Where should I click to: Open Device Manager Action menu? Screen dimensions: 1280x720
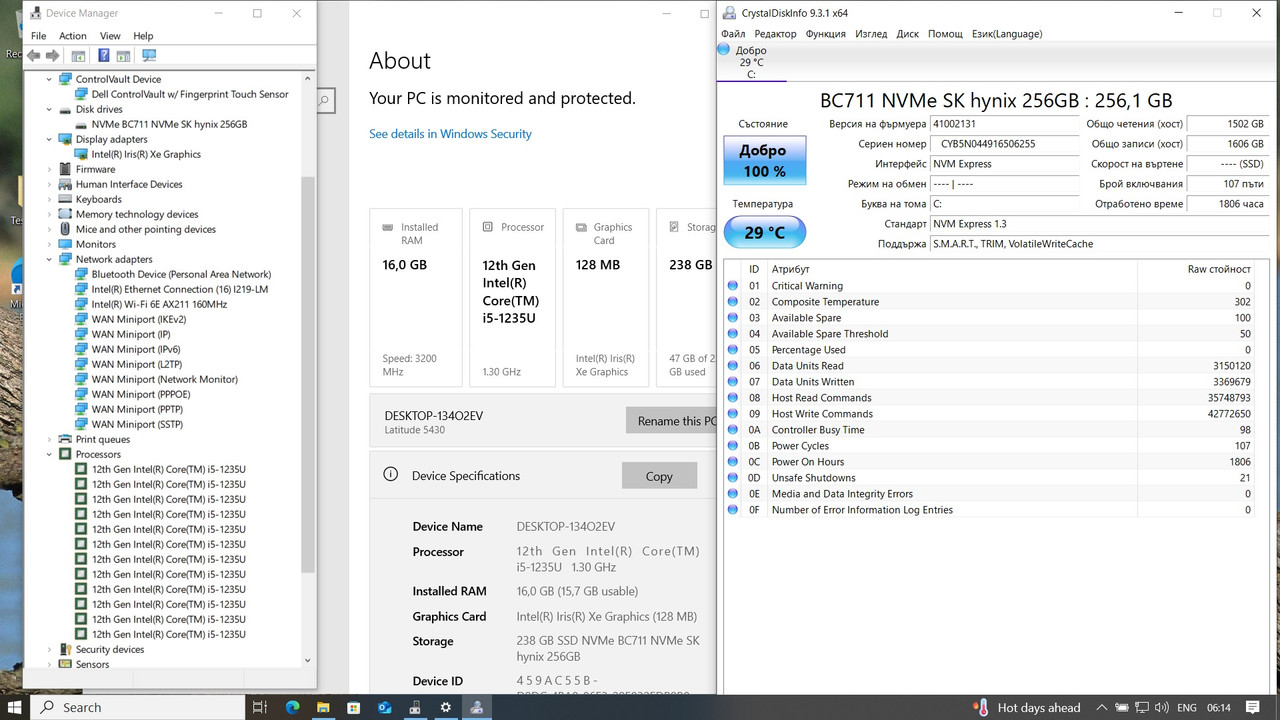pyautogui.click(x=72, y=36)
